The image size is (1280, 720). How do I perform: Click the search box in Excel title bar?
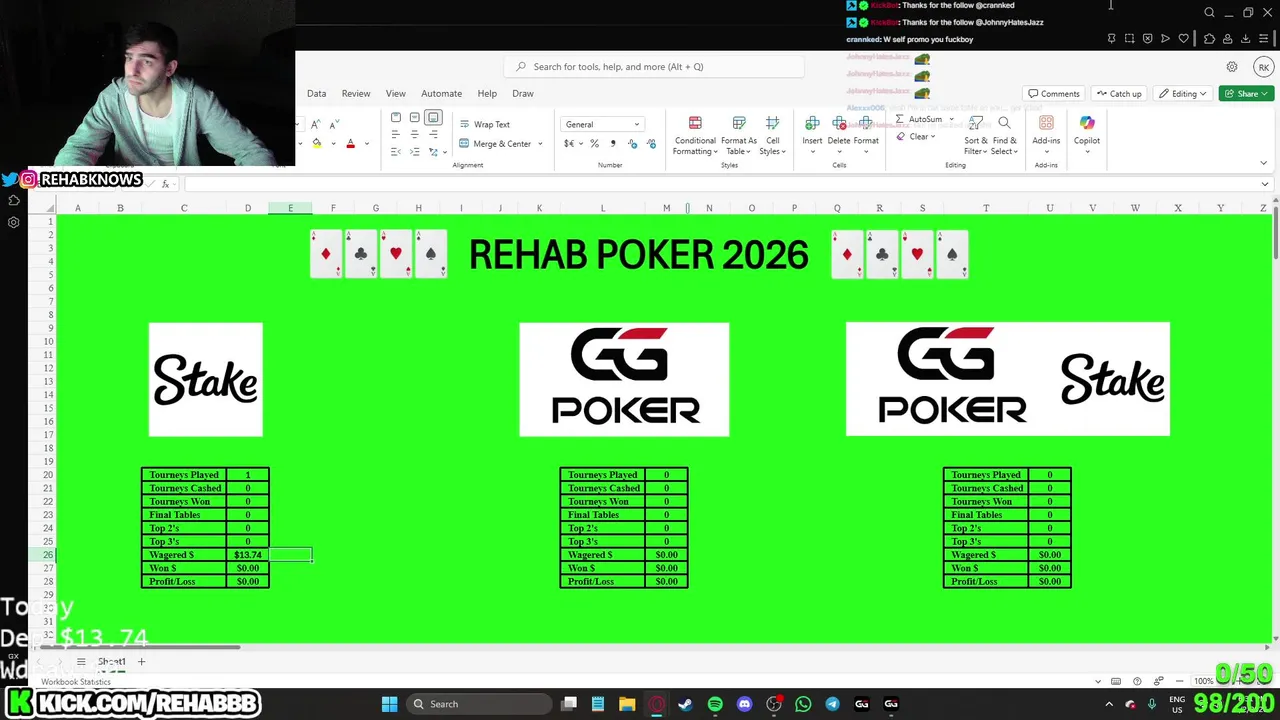[x=654, y=67]
